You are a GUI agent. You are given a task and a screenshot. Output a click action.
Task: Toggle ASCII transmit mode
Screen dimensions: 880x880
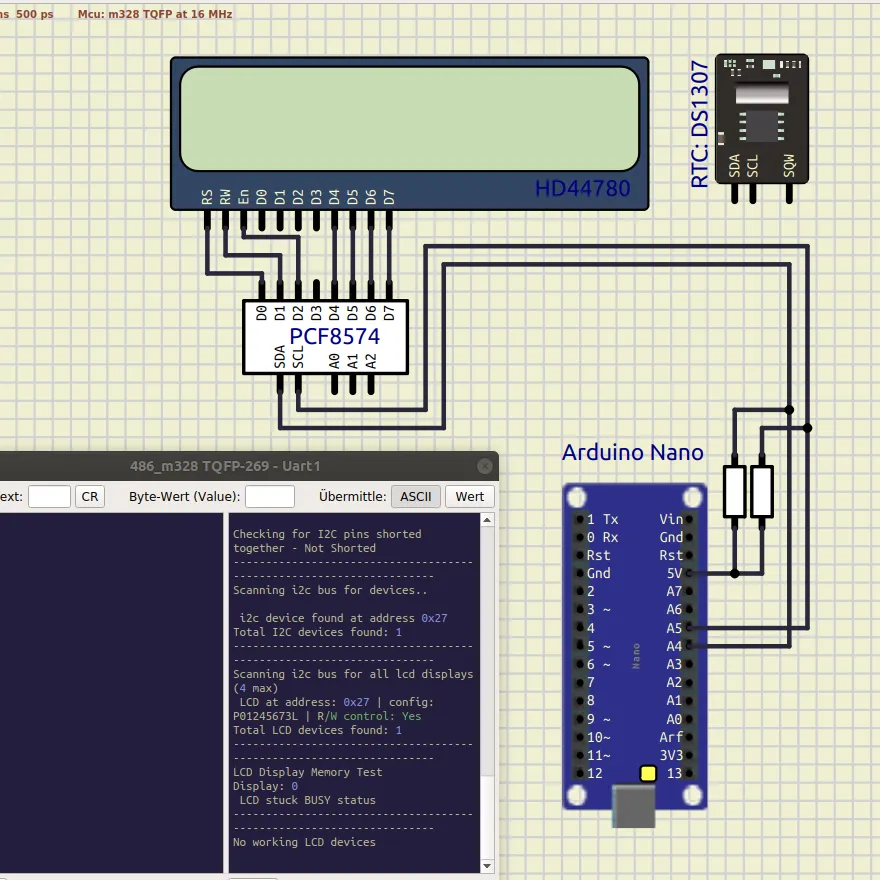pyautogui.click(x=416, y=497)
